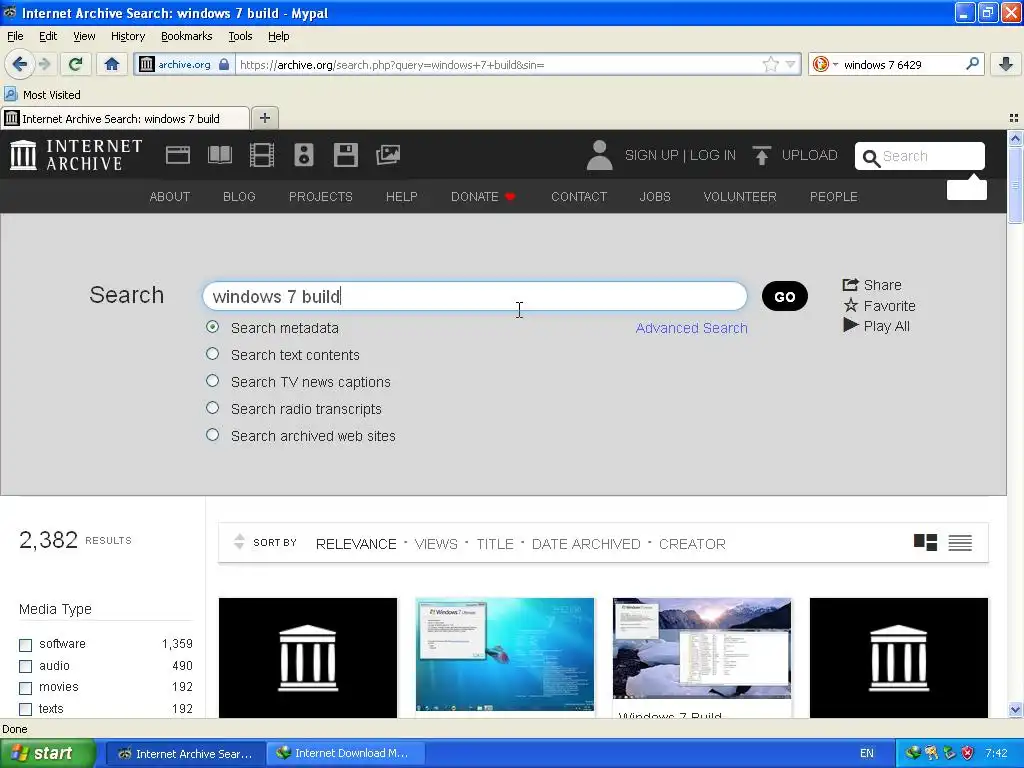Check the software media type box
This screenshot has width=1024, height=768.
tap(25, 645)
